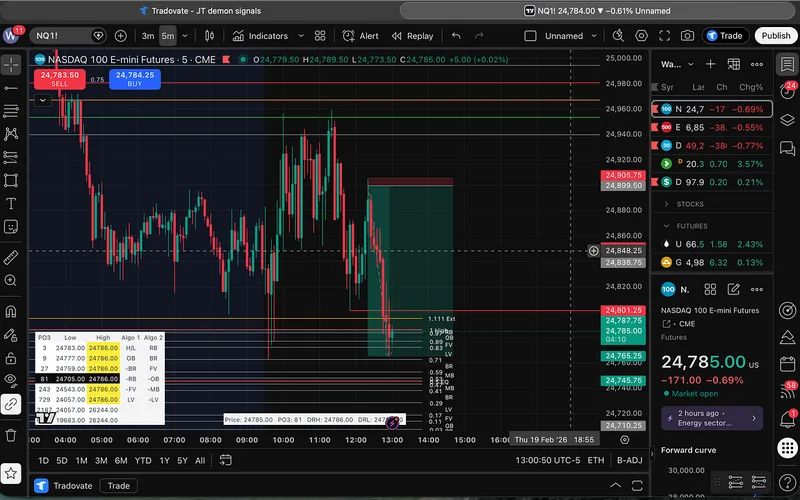Select the 1D date range
Image resolution: width=800 pixels, height=500 pixels.
[43, 460]
